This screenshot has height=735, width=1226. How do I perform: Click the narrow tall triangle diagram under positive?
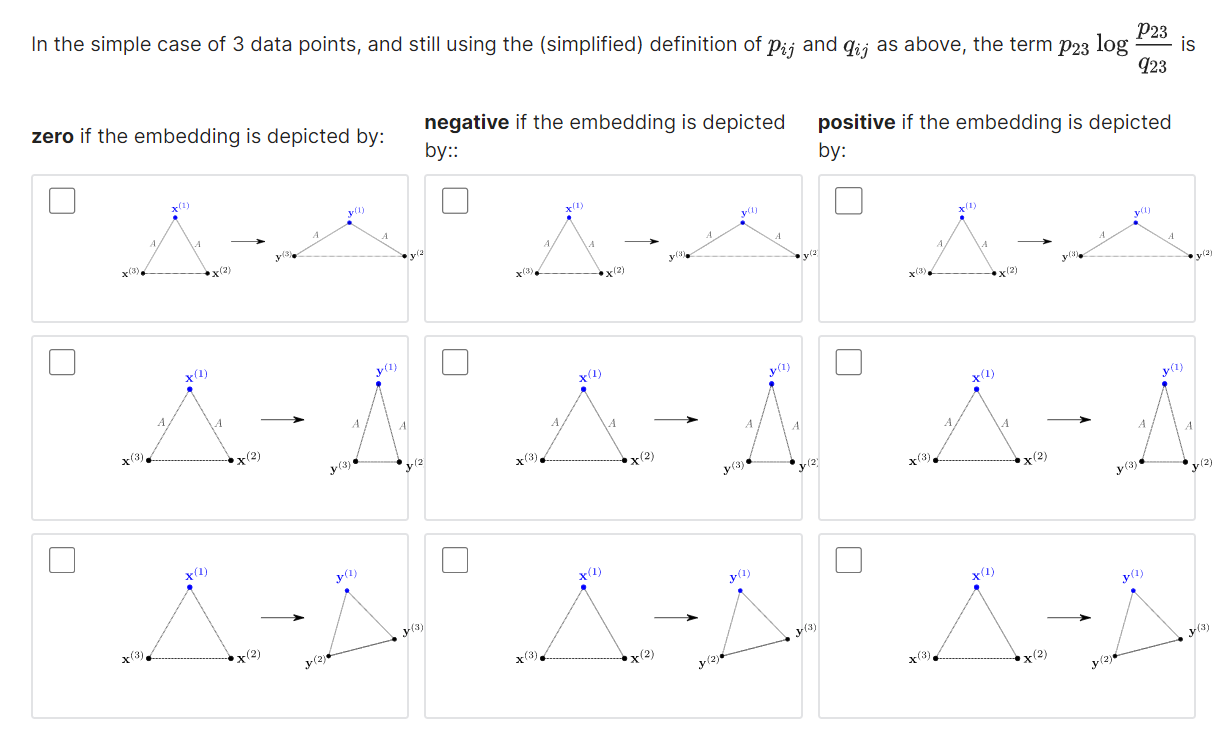click(x=1058, y=420)
